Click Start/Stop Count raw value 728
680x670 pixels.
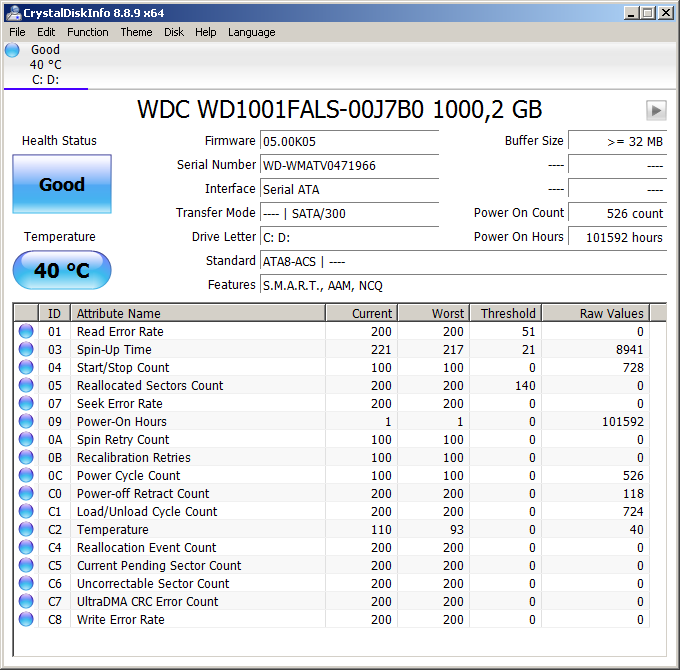tap(633, 367)
